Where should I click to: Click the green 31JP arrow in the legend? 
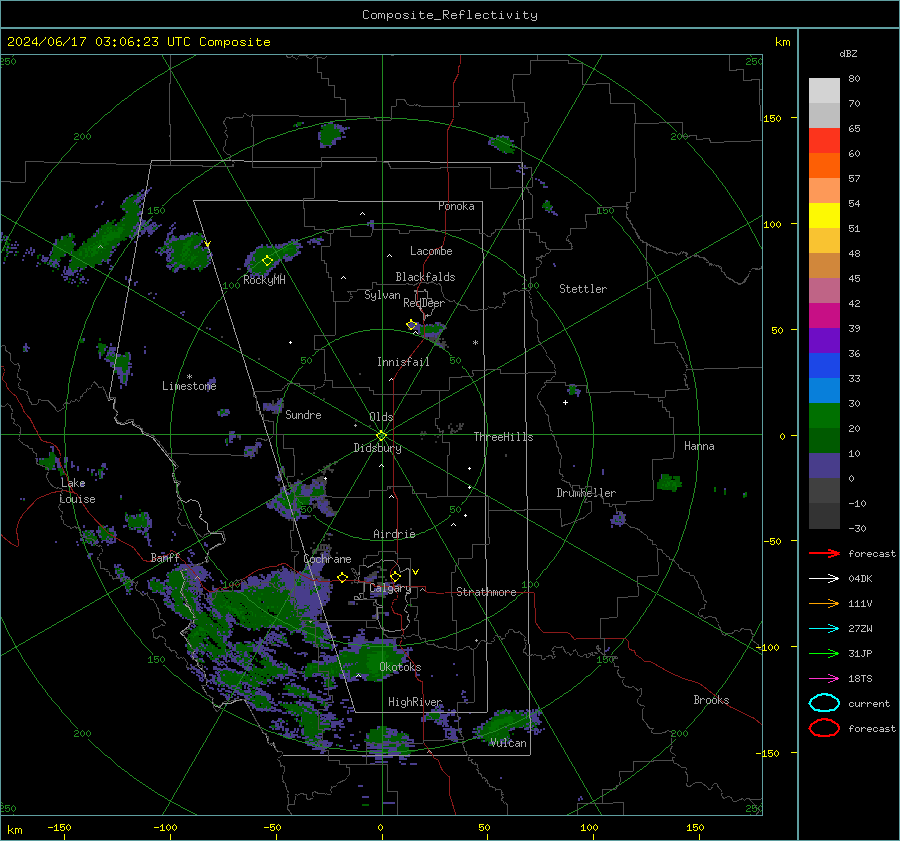(824, 653)
